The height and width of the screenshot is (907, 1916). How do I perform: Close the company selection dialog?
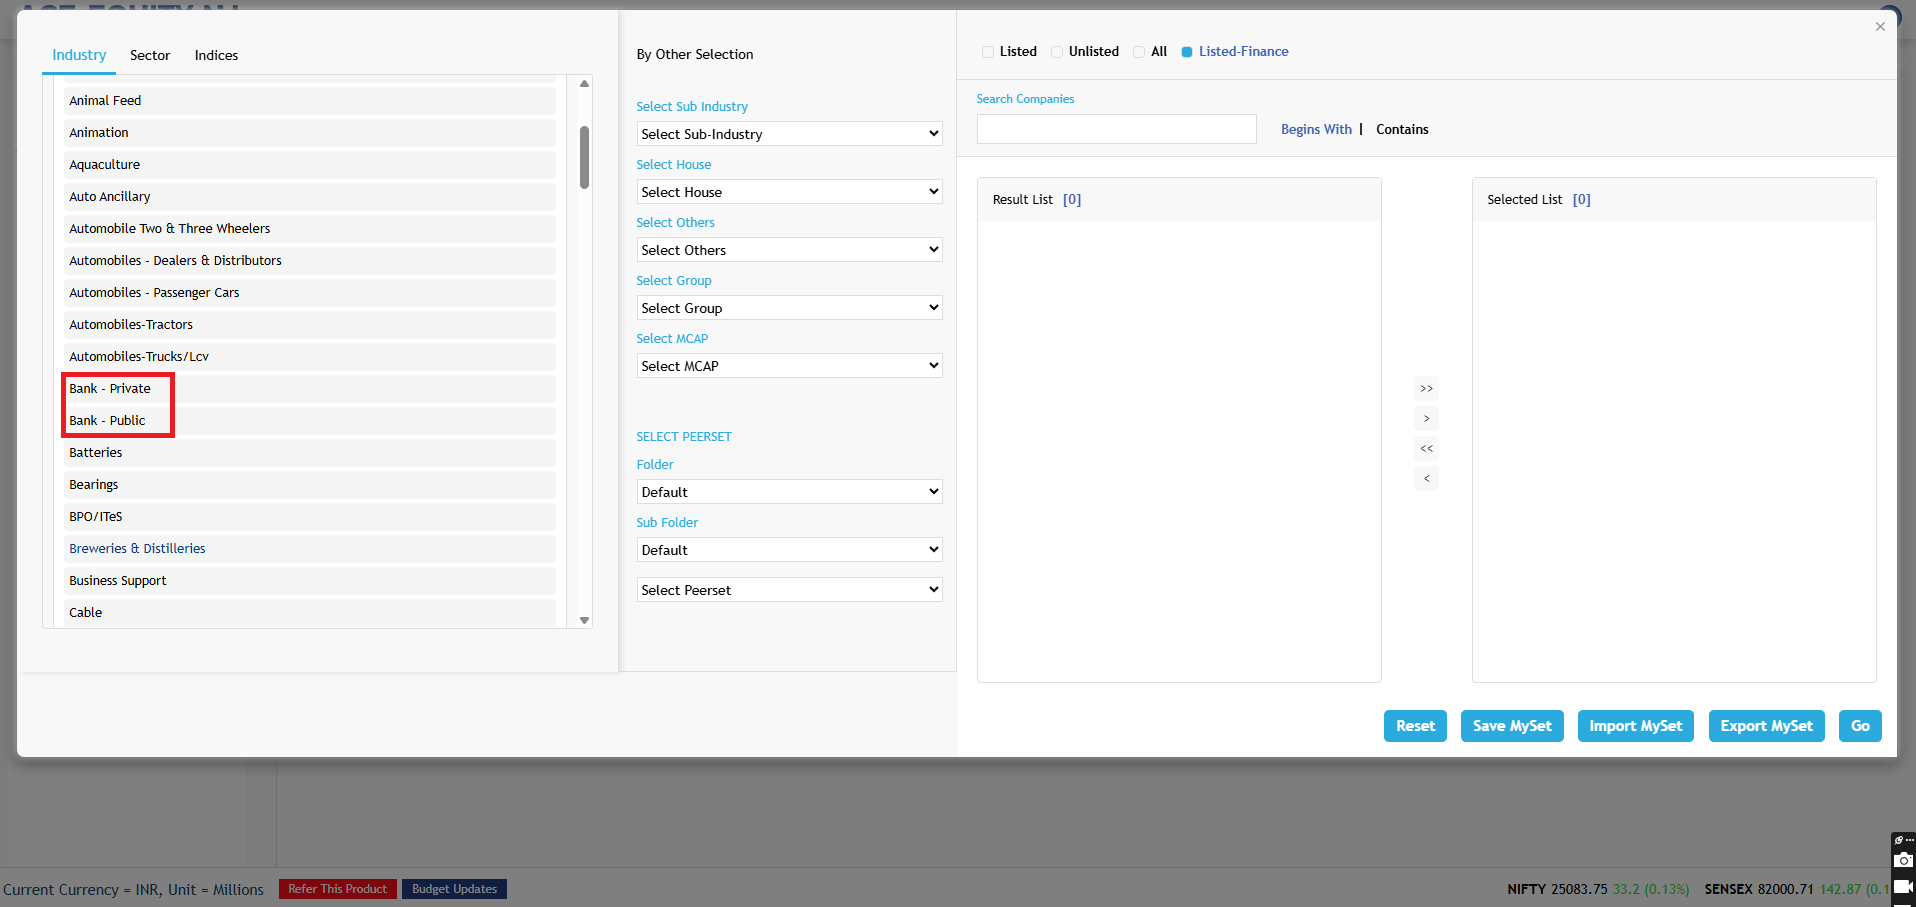(1880, 27)
